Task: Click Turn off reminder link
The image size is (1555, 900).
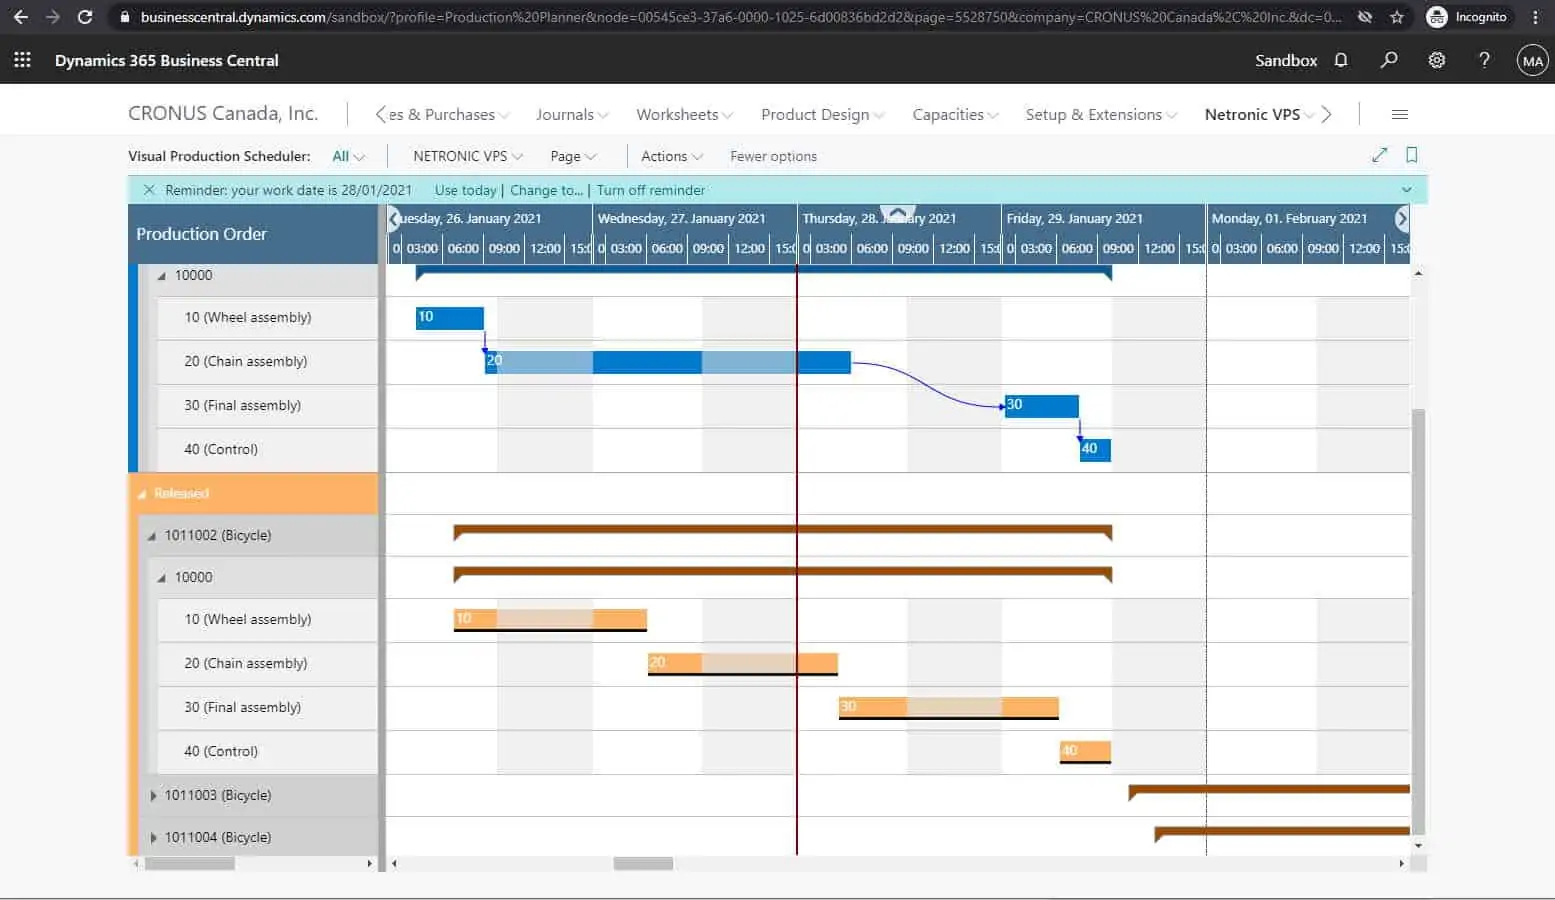Action: click(651, 190)
